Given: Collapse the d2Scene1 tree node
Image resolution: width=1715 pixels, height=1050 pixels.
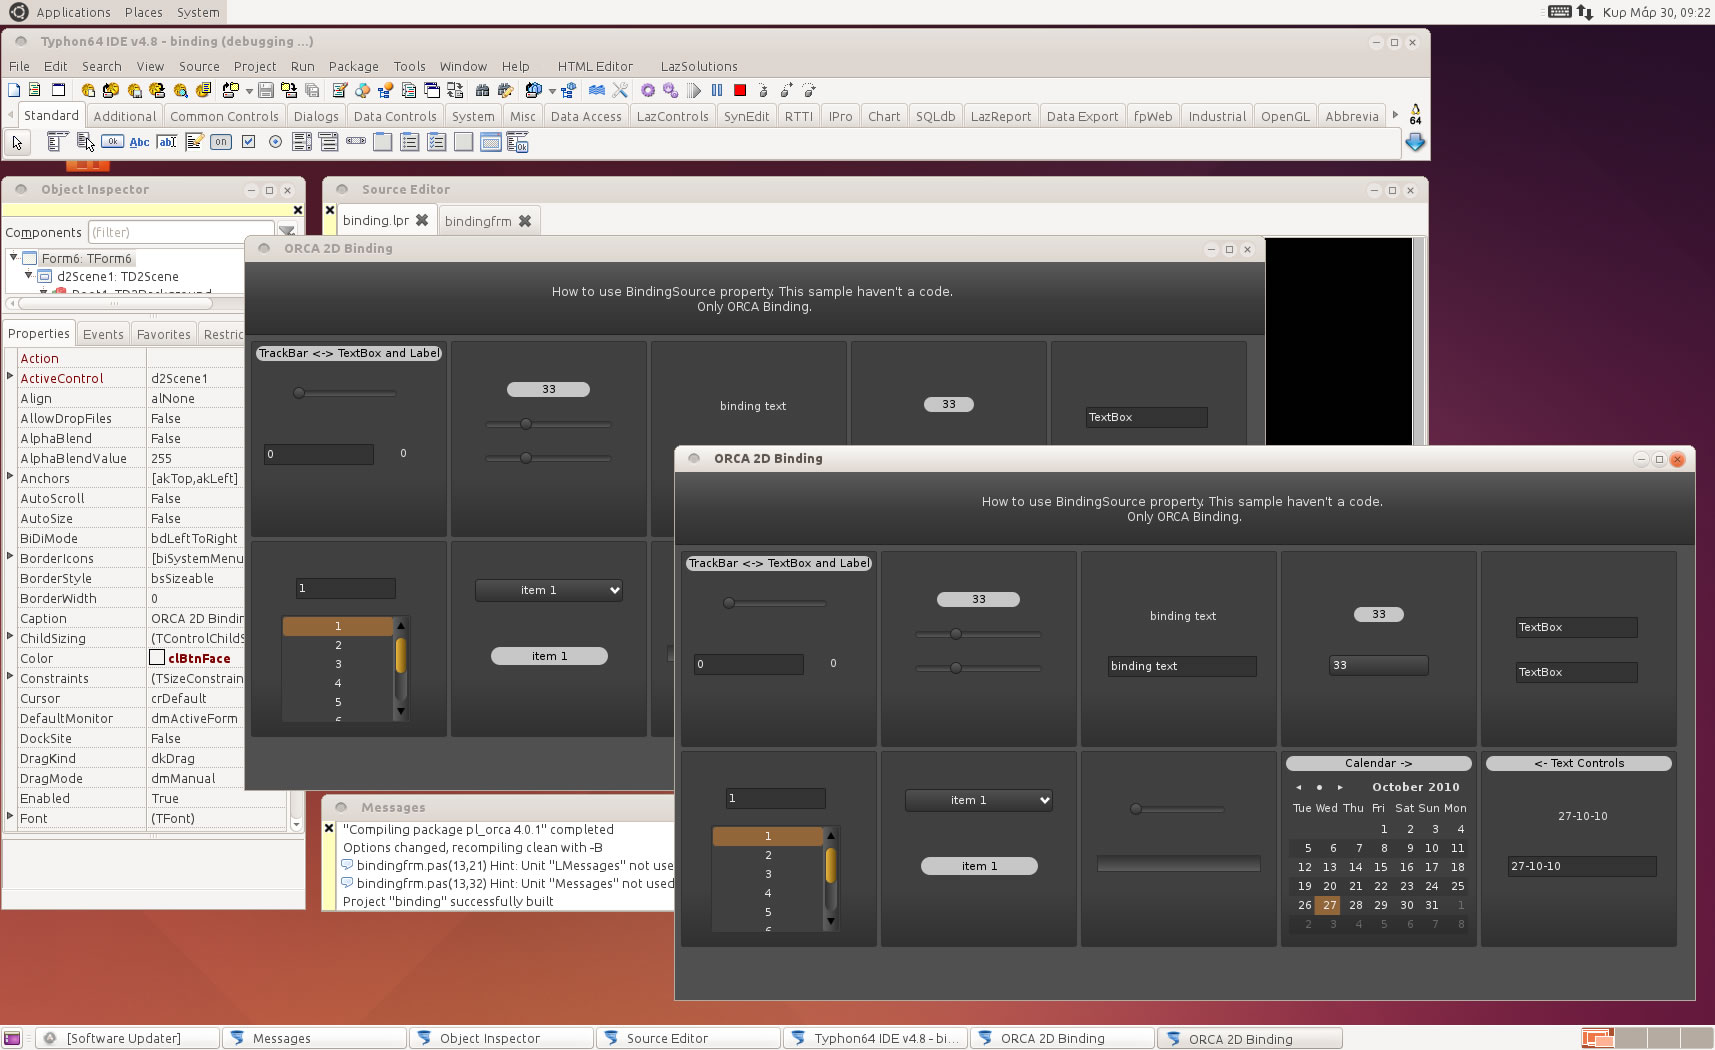Looking at the screenshot, I should (28, 275).
